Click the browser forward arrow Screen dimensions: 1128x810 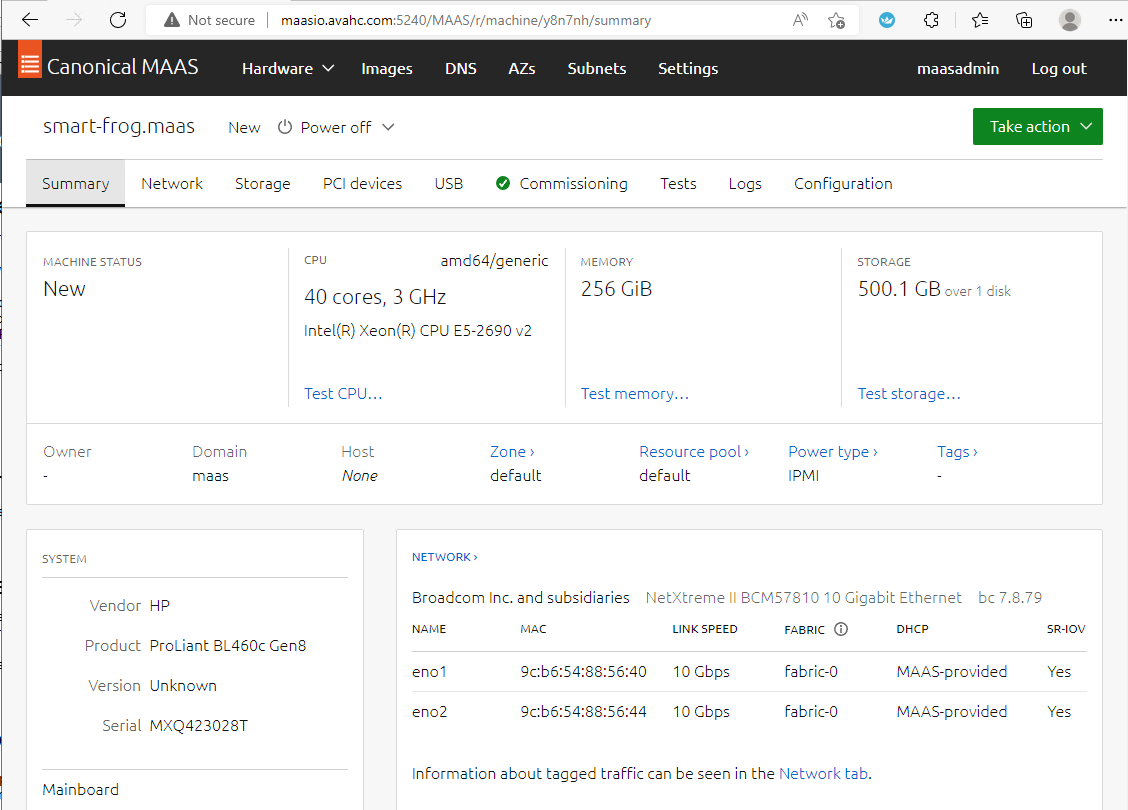[73, 20]
